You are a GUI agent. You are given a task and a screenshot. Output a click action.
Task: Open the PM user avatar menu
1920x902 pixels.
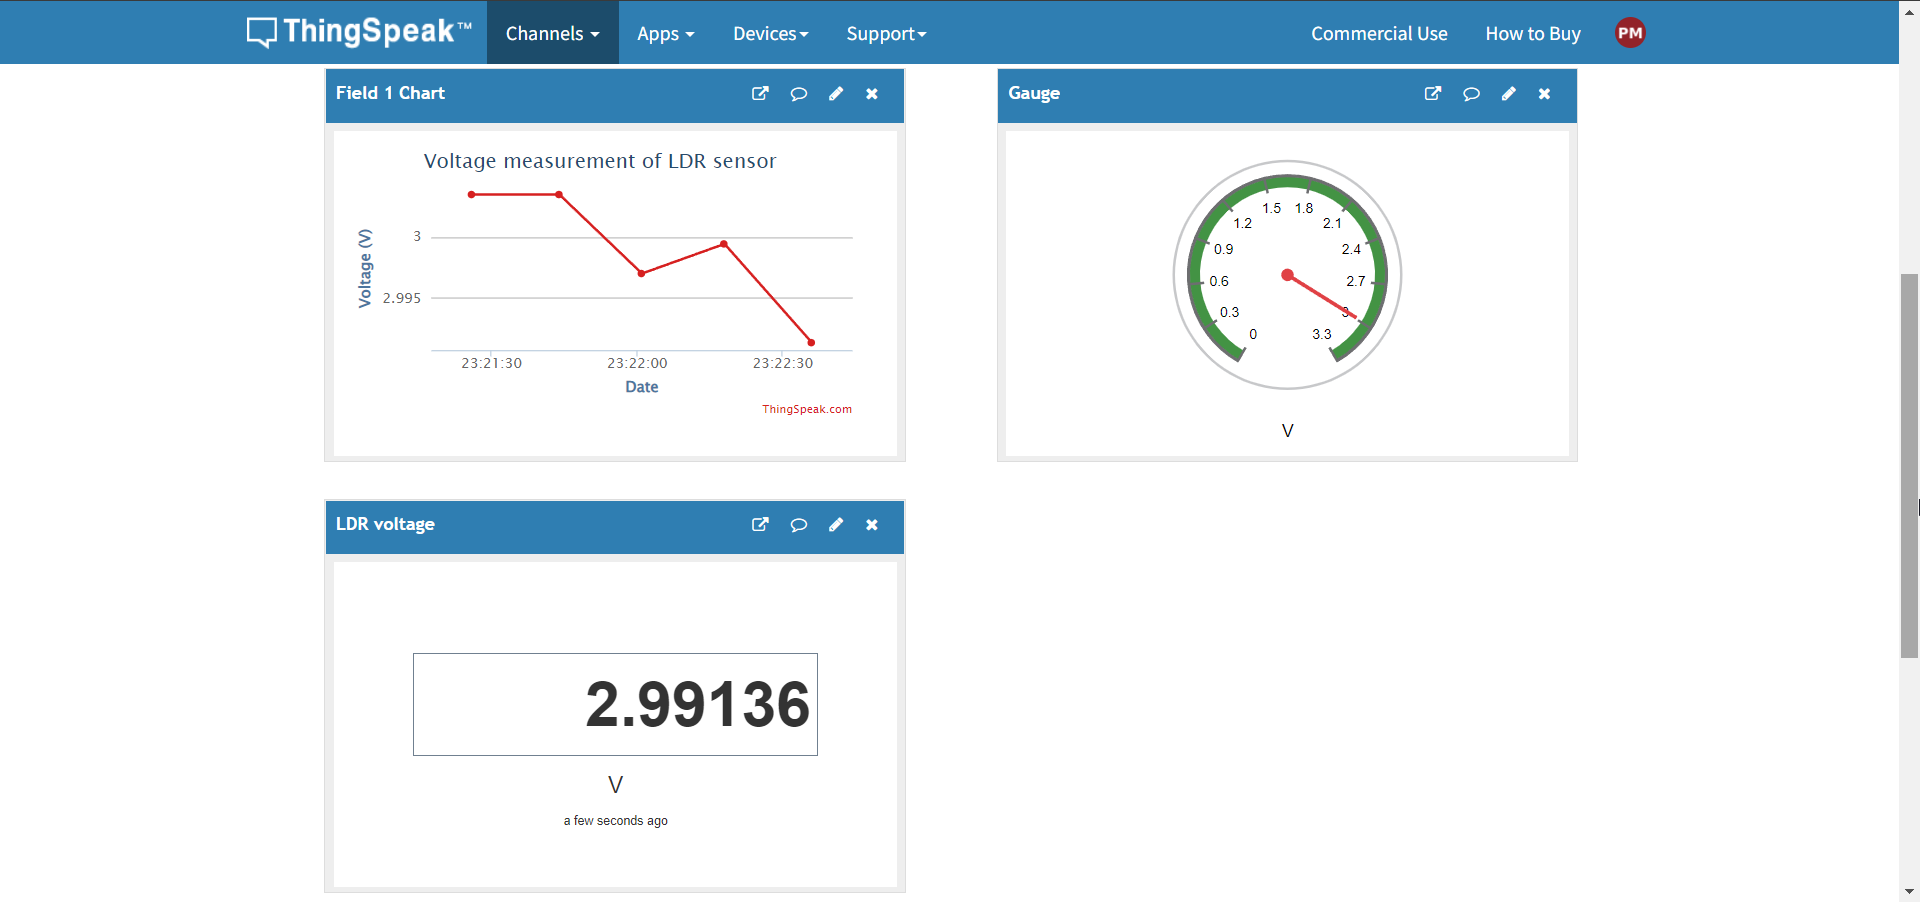[1630, 33]
